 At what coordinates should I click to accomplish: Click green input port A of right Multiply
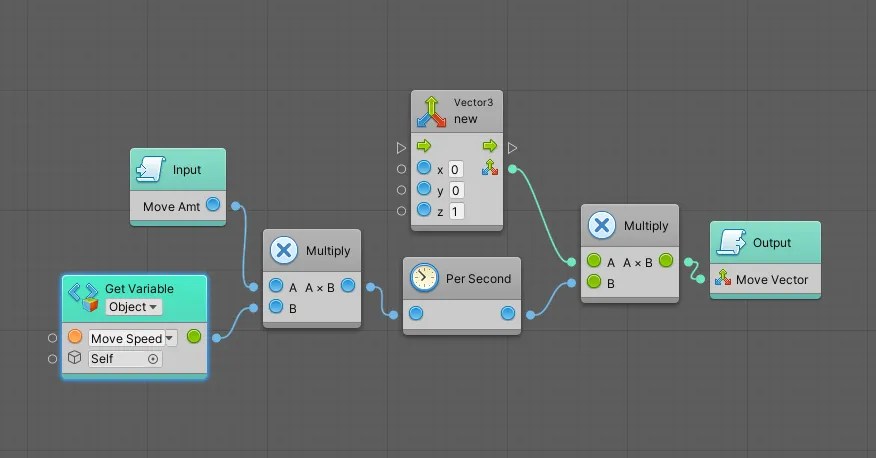click(x=594, y=260)
